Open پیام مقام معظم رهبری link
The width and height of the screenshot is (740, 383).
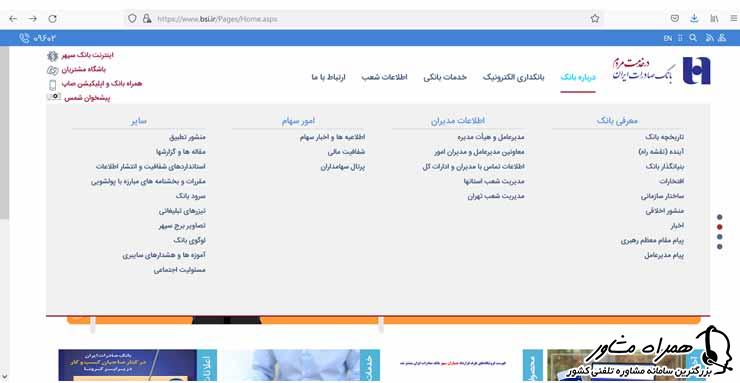tap(652, 241)
